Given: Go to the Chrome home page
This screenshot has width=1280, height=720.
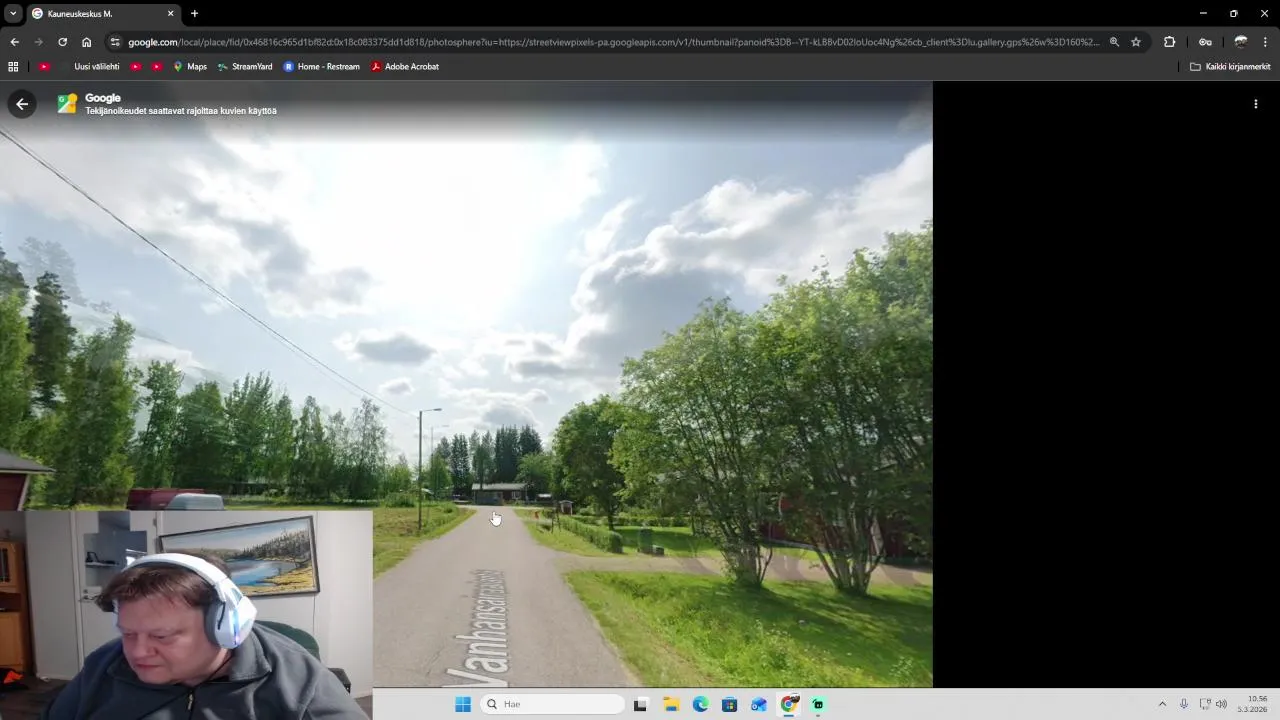Looking at the screenshot, I should [87, 42].
